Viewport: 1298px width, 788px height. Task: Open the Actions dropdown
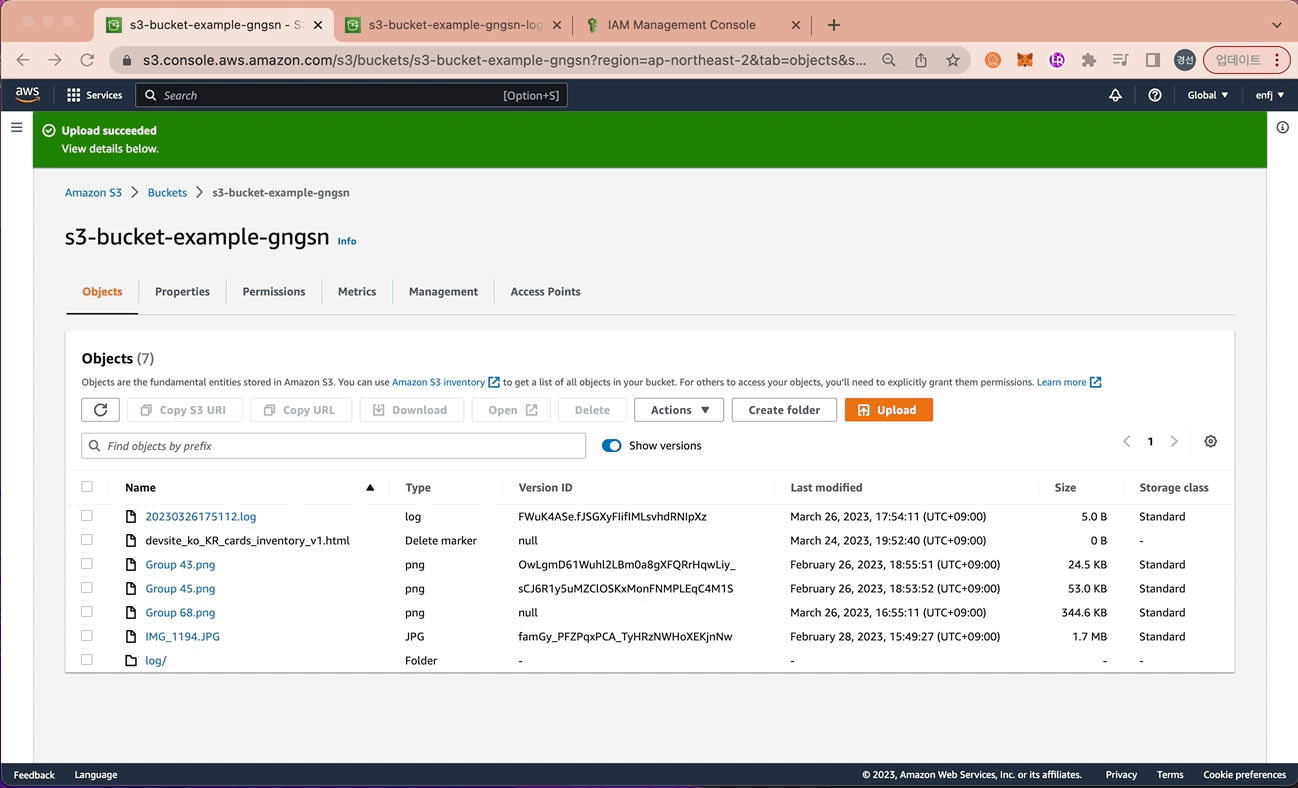[679, 410]
